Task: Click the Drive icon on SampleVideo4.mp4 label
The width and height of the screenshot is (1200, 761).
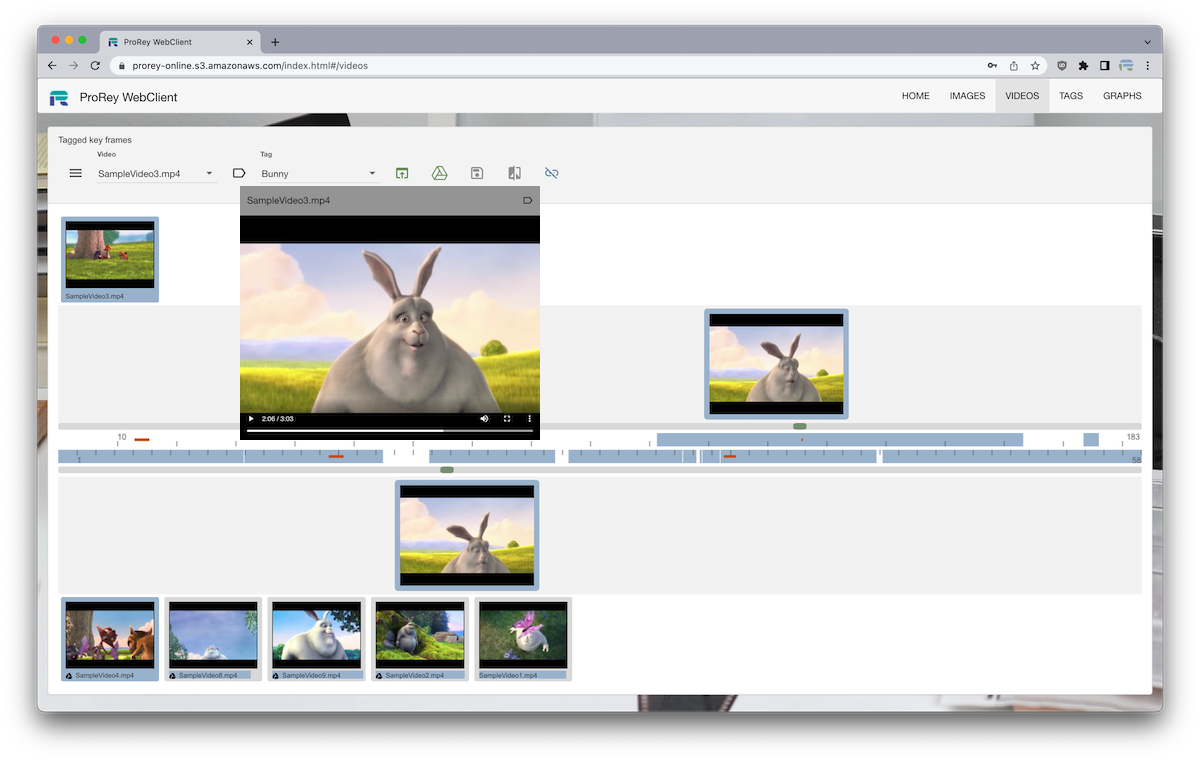Action: 70,676
